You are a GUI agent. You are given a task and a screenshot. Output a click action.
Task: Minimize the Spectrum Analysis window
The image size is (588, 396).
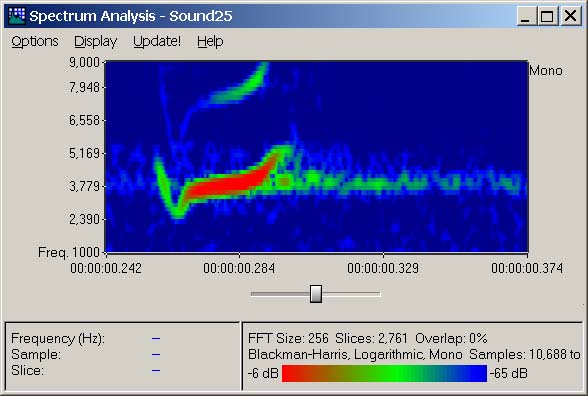526,16
